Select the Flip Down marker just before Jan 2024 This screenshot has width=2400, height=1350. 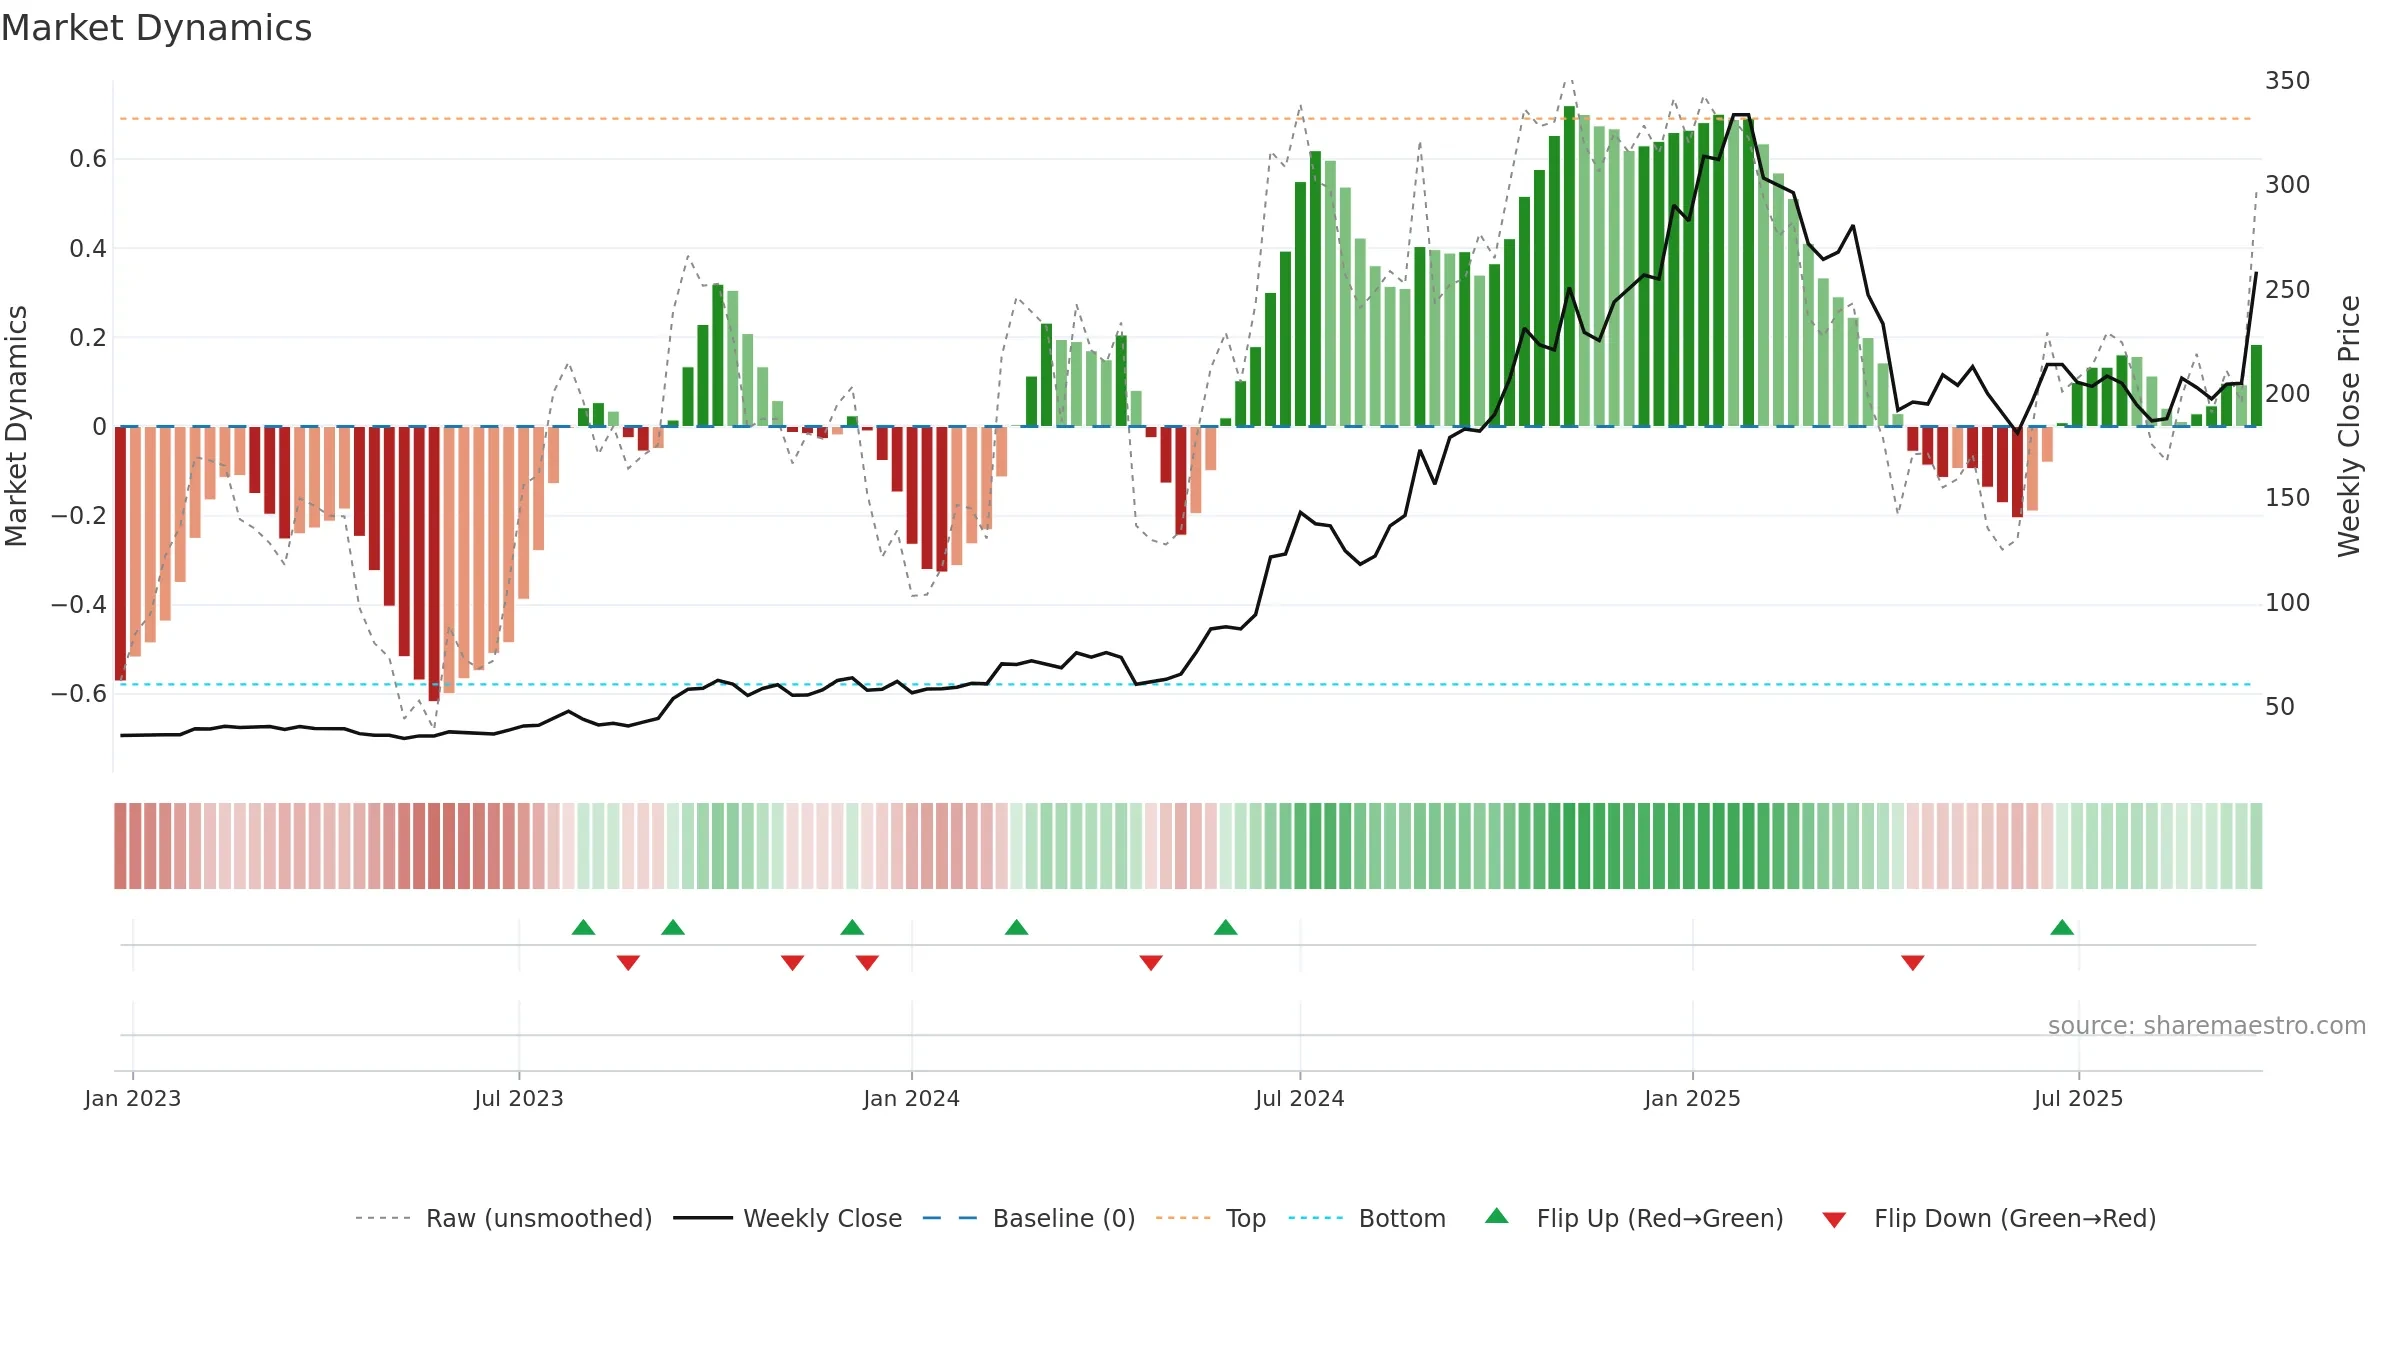[x=867, y=963]
